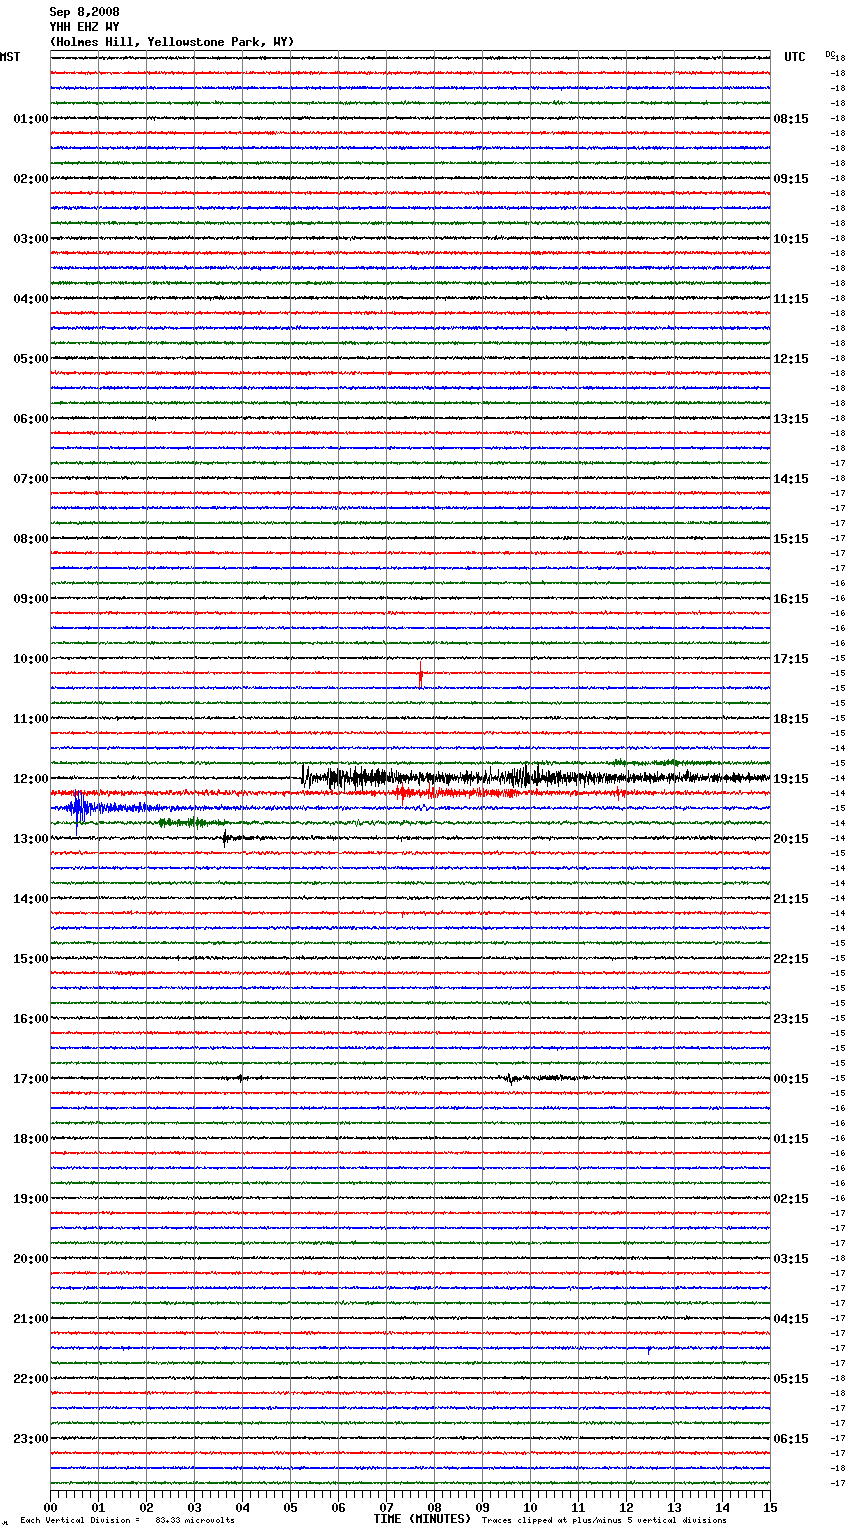Click the 01:00 MST time label

pyautogui.click(x=30, y=119)
